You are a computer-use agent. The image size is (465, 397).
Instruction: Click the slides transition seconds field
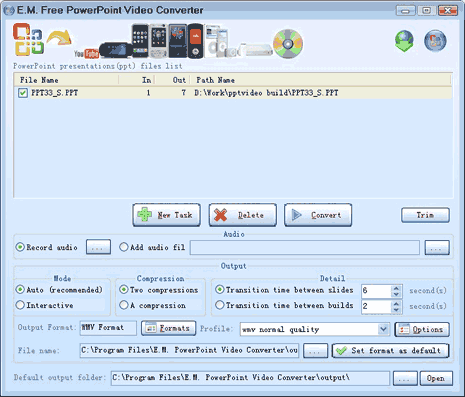[377, 291]
